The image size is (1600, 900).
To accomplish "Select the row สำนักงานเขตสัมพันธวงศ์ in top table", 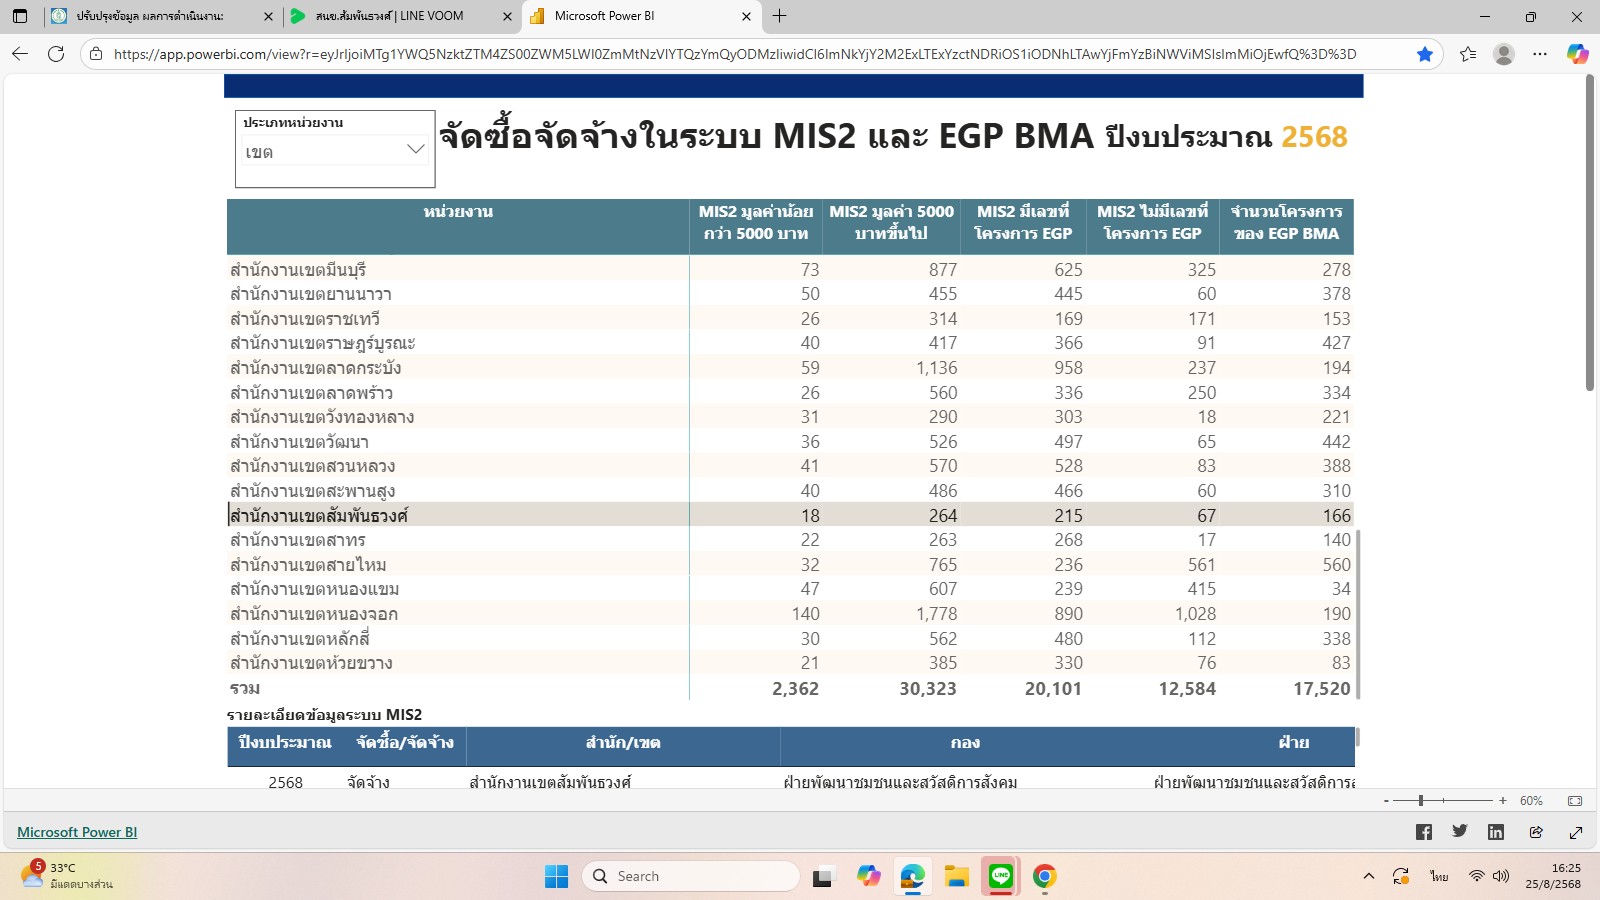I will (x=790, y=515).
